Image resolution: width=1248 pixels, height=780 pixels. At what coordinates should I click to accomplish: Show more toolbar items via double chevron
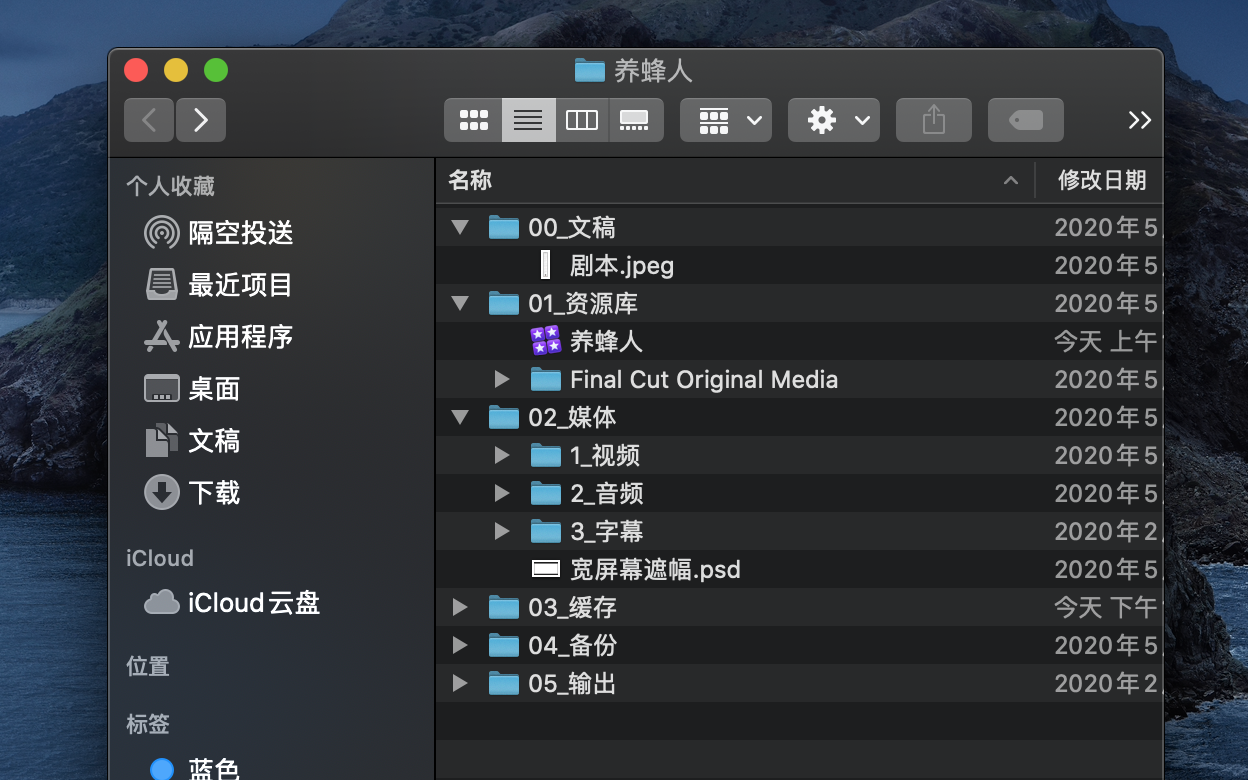point(1139,120)
